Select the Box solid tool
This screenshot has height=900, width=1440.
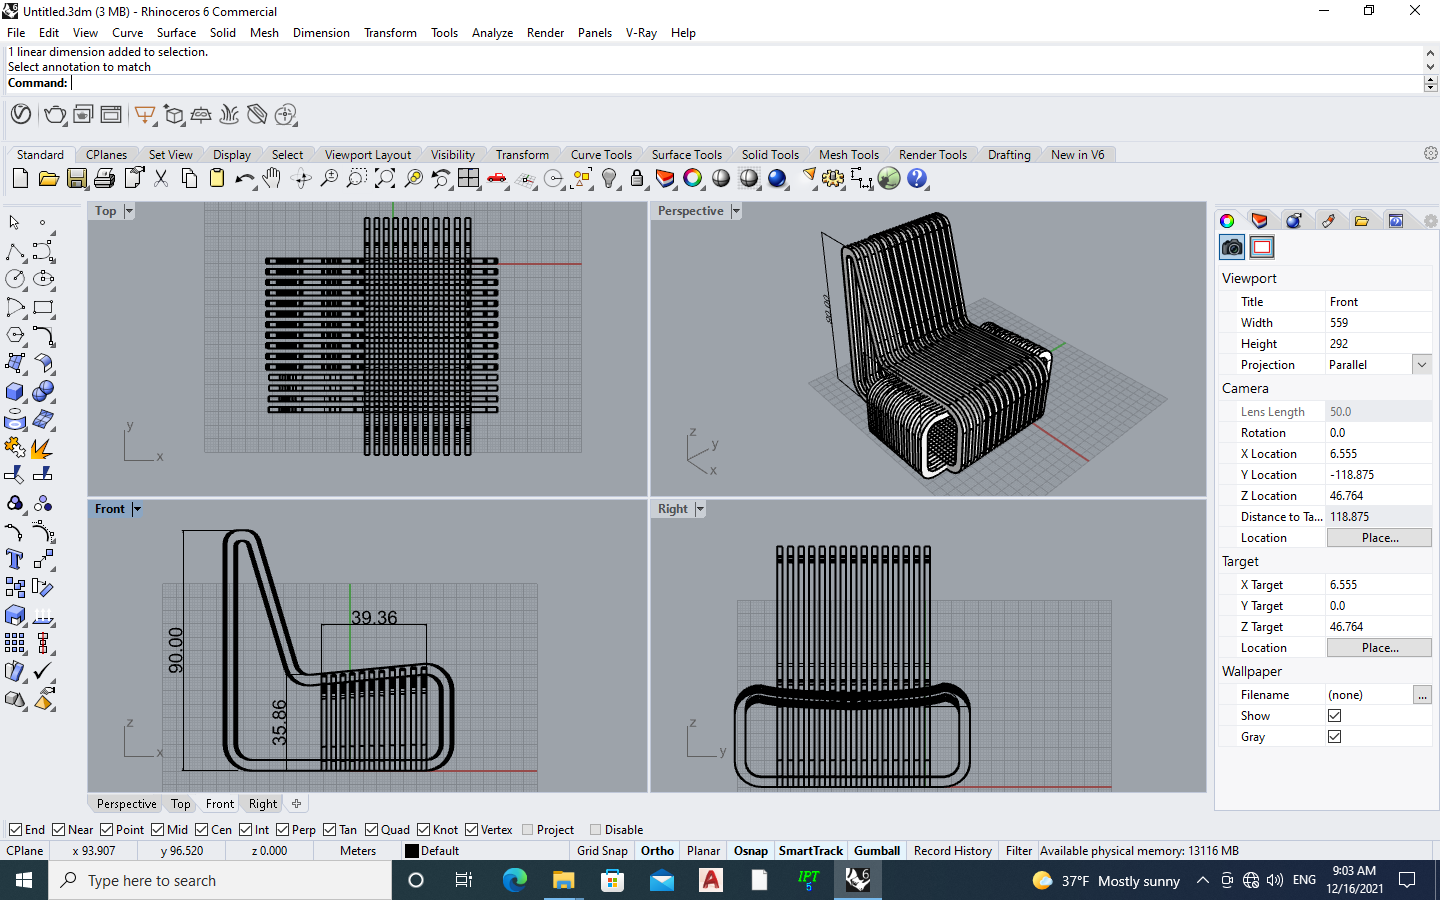(15, 392)
